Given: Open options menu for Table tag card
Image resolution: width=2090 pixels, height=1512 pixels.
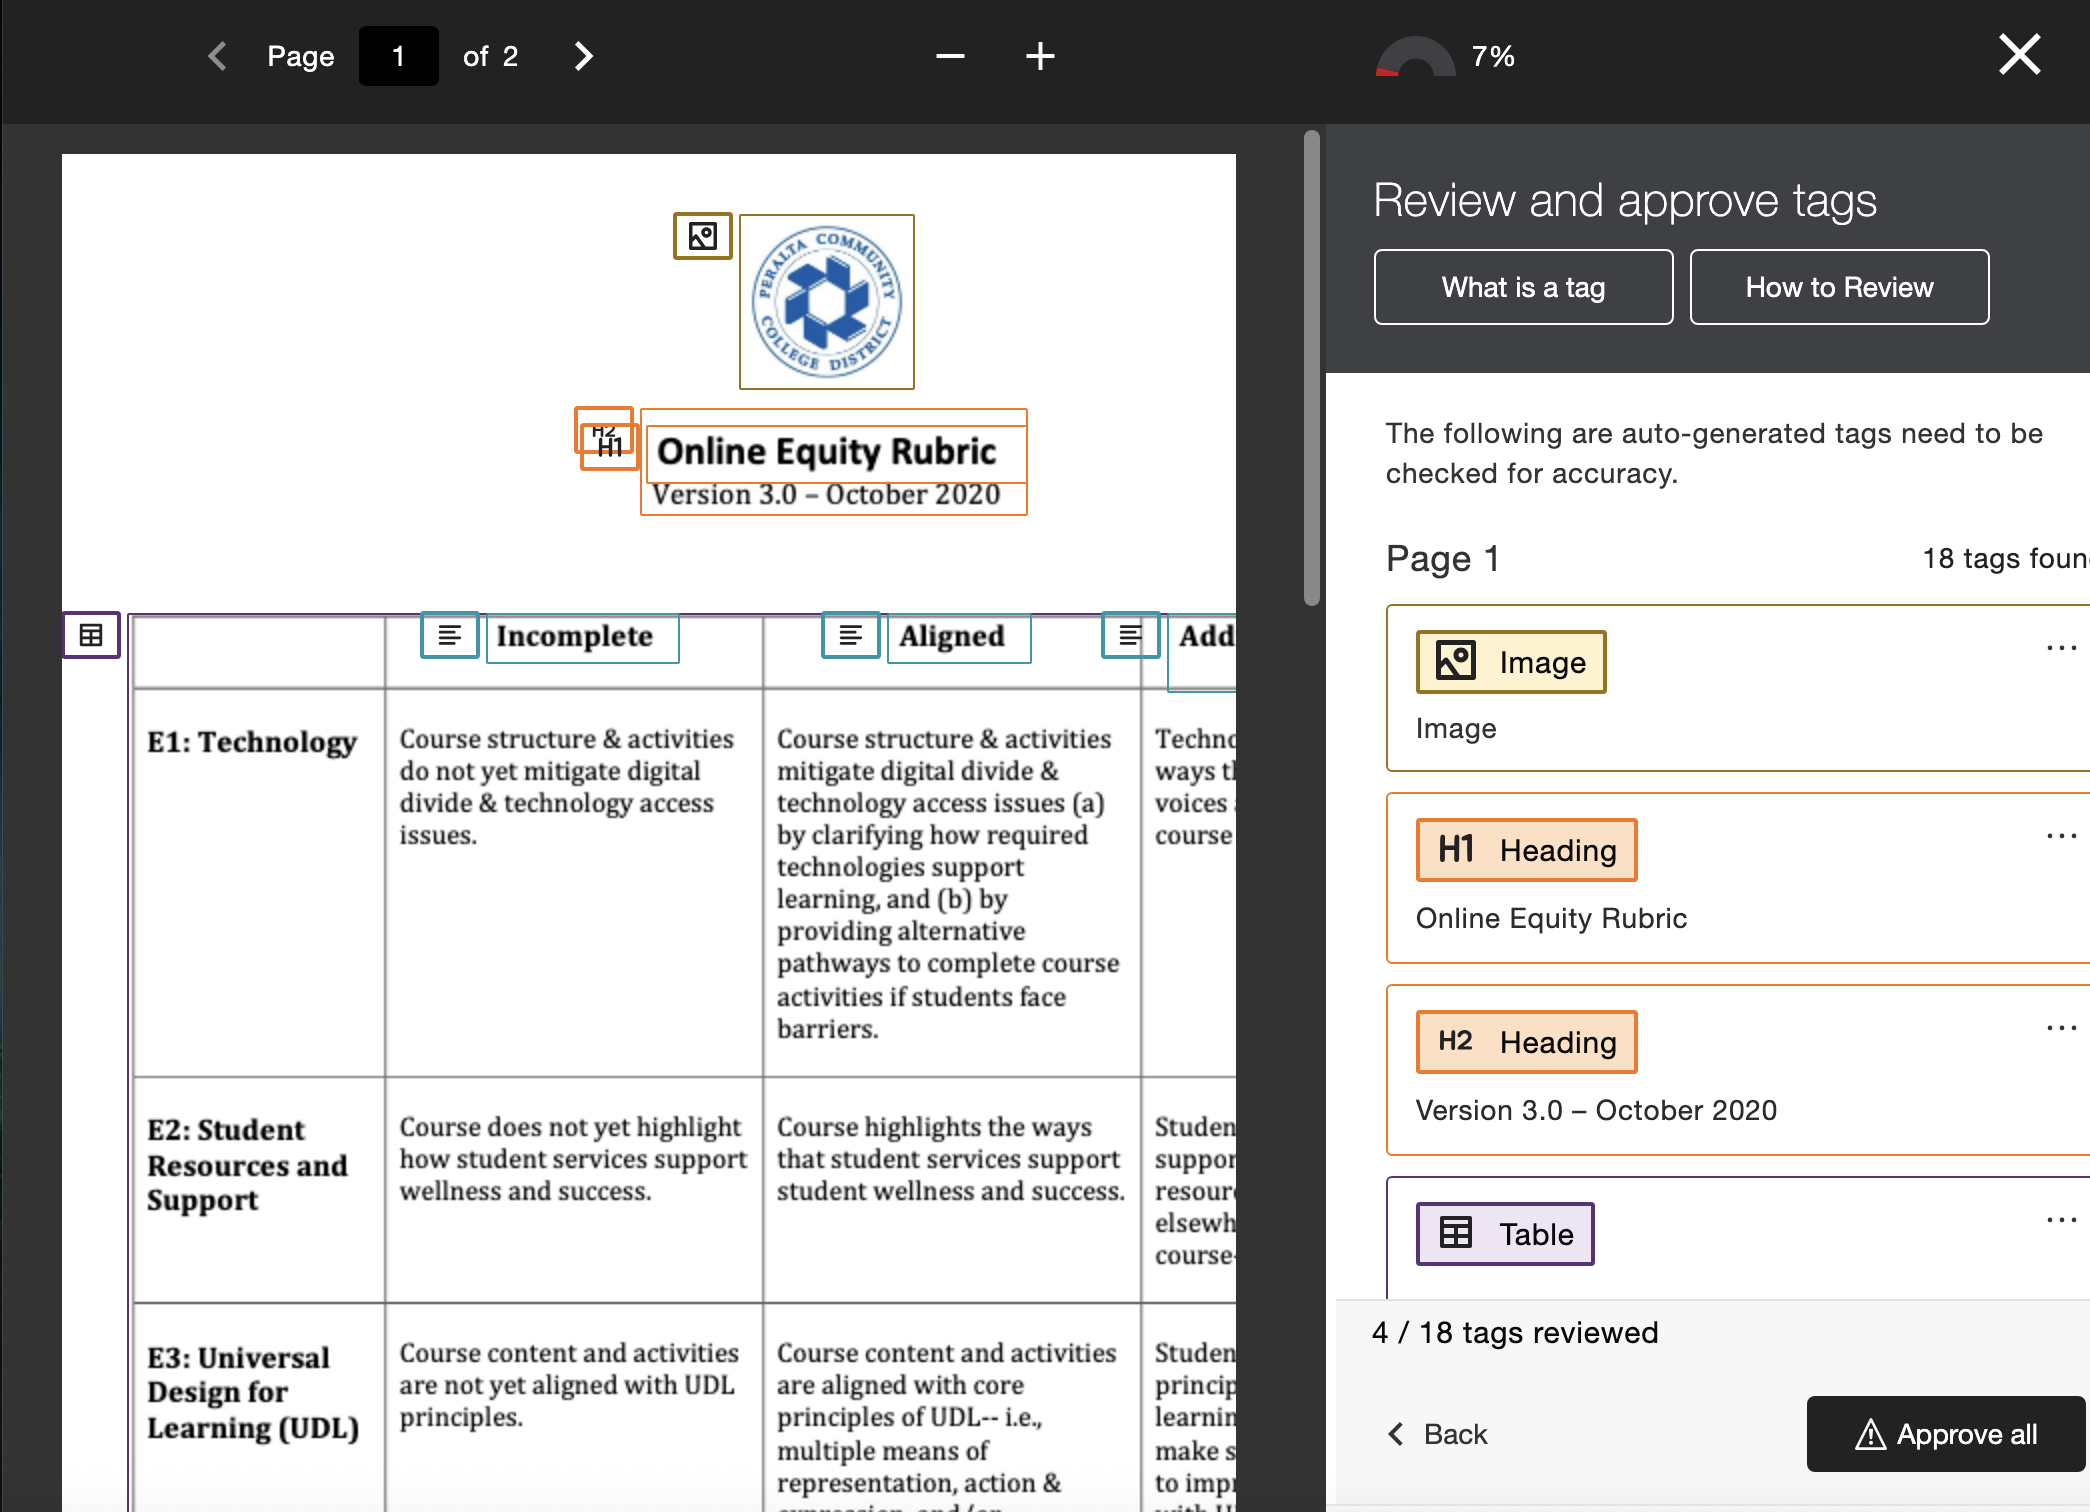Looking at the screenshot, I should click(2061, 1220).
